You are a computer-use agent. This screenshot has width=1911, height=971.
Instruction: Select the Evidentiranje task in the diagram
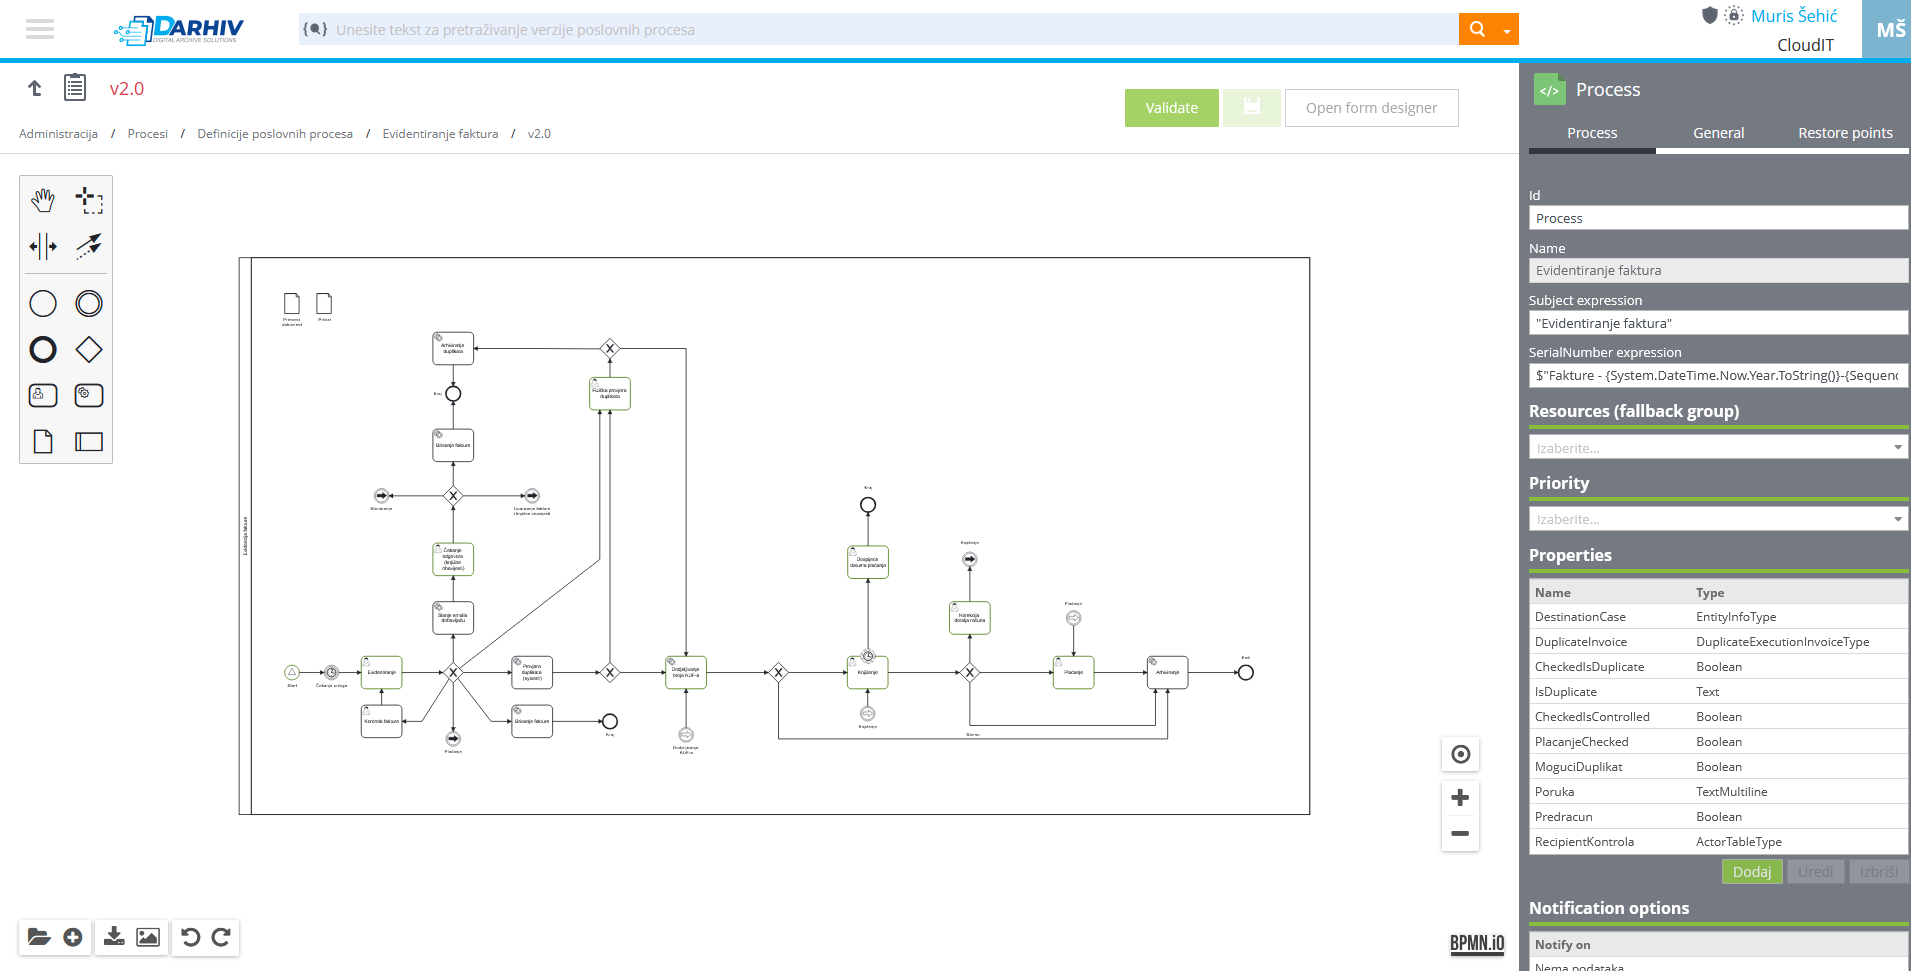[381, 672]
